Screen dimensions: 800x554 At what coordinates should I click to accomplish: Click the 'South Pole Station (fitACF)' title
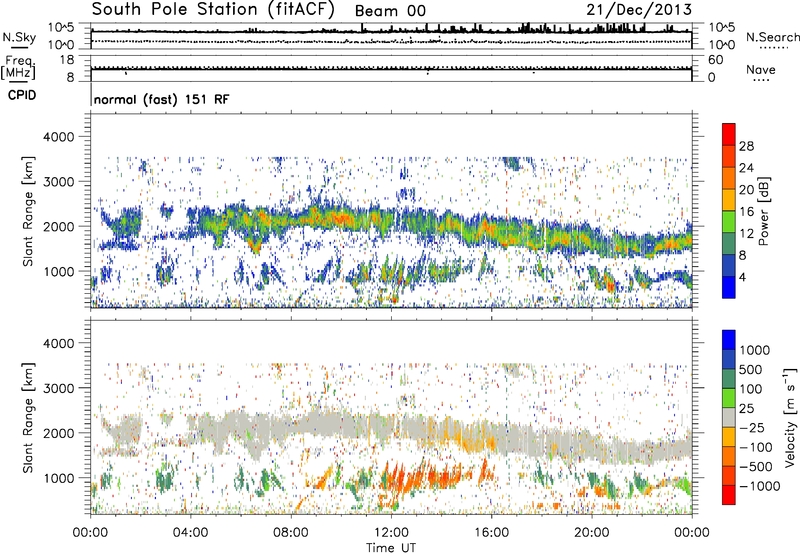pyautogui.click(x=213, y=9)
